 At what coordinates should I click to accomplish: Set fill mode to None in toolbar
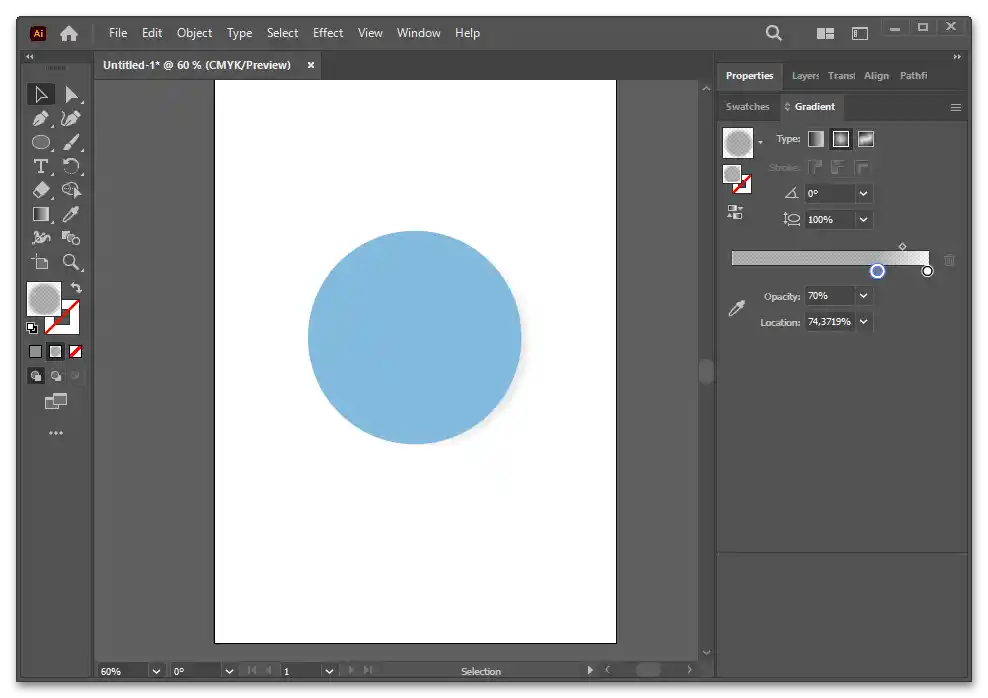75,352
